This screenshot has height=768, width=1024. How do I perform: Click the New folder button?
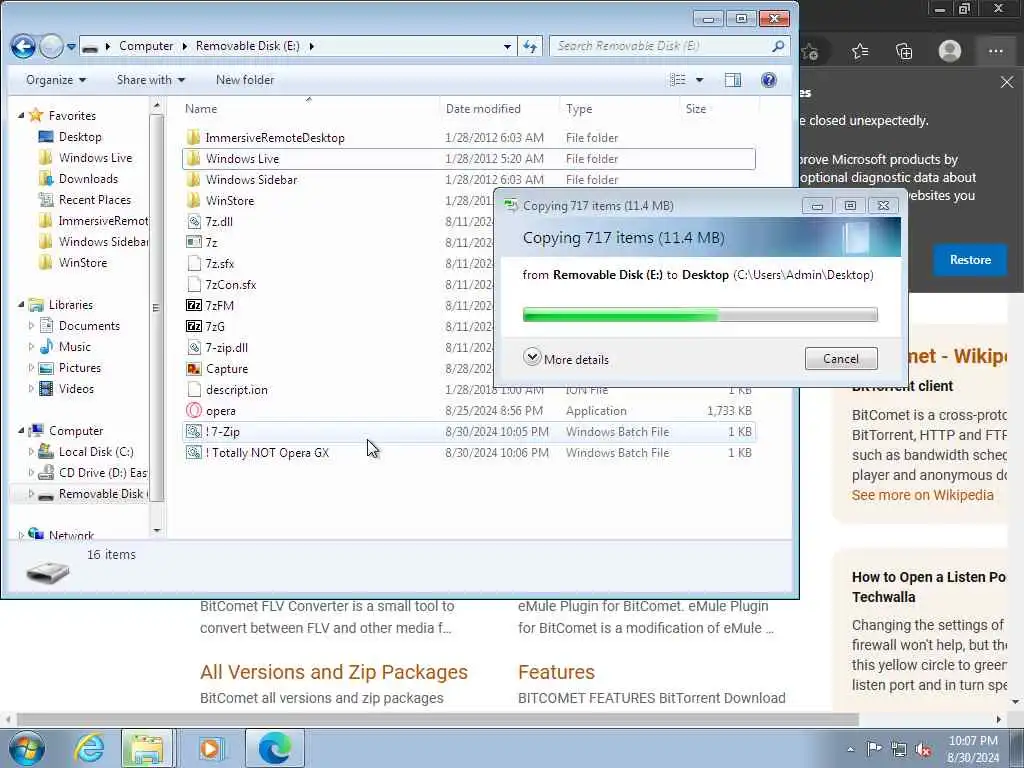pos(245,80)
